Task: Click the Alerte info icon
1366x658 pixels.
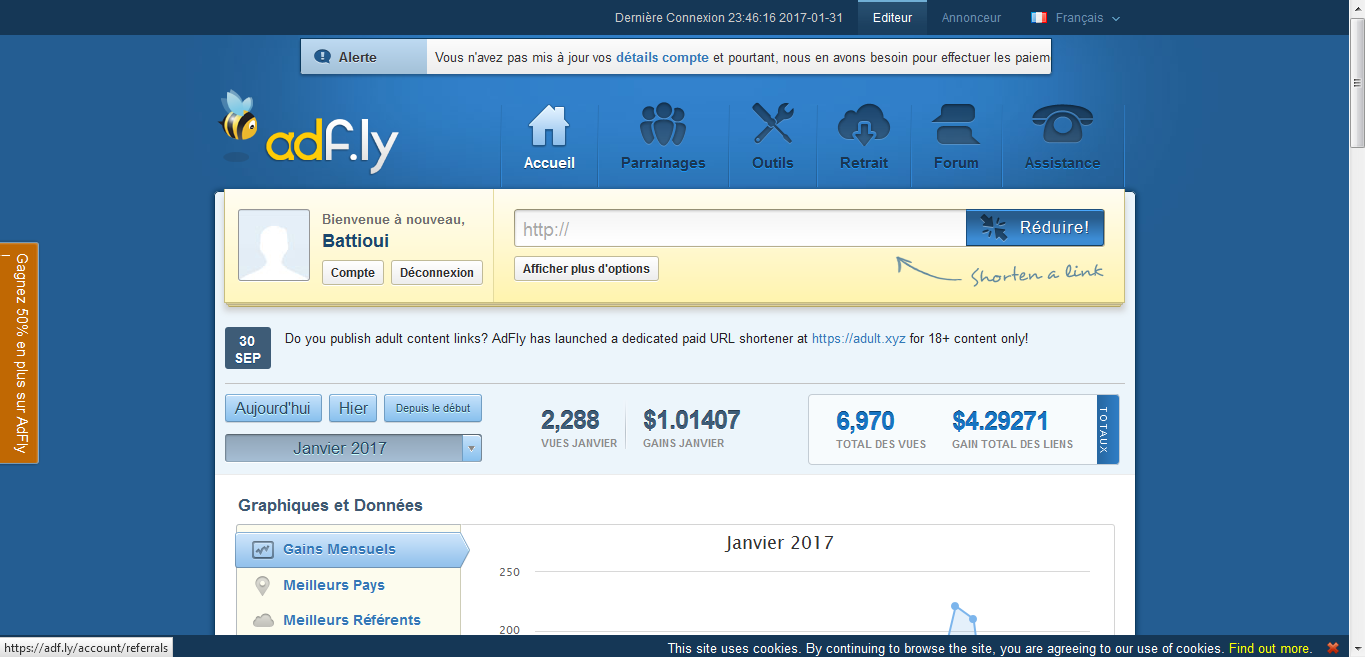Action: (323, 57)
